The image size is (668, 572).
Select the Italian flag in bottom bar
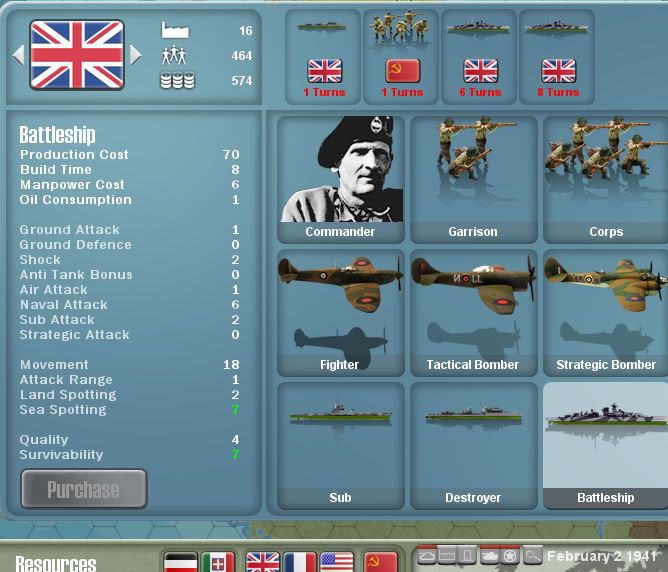217,562
